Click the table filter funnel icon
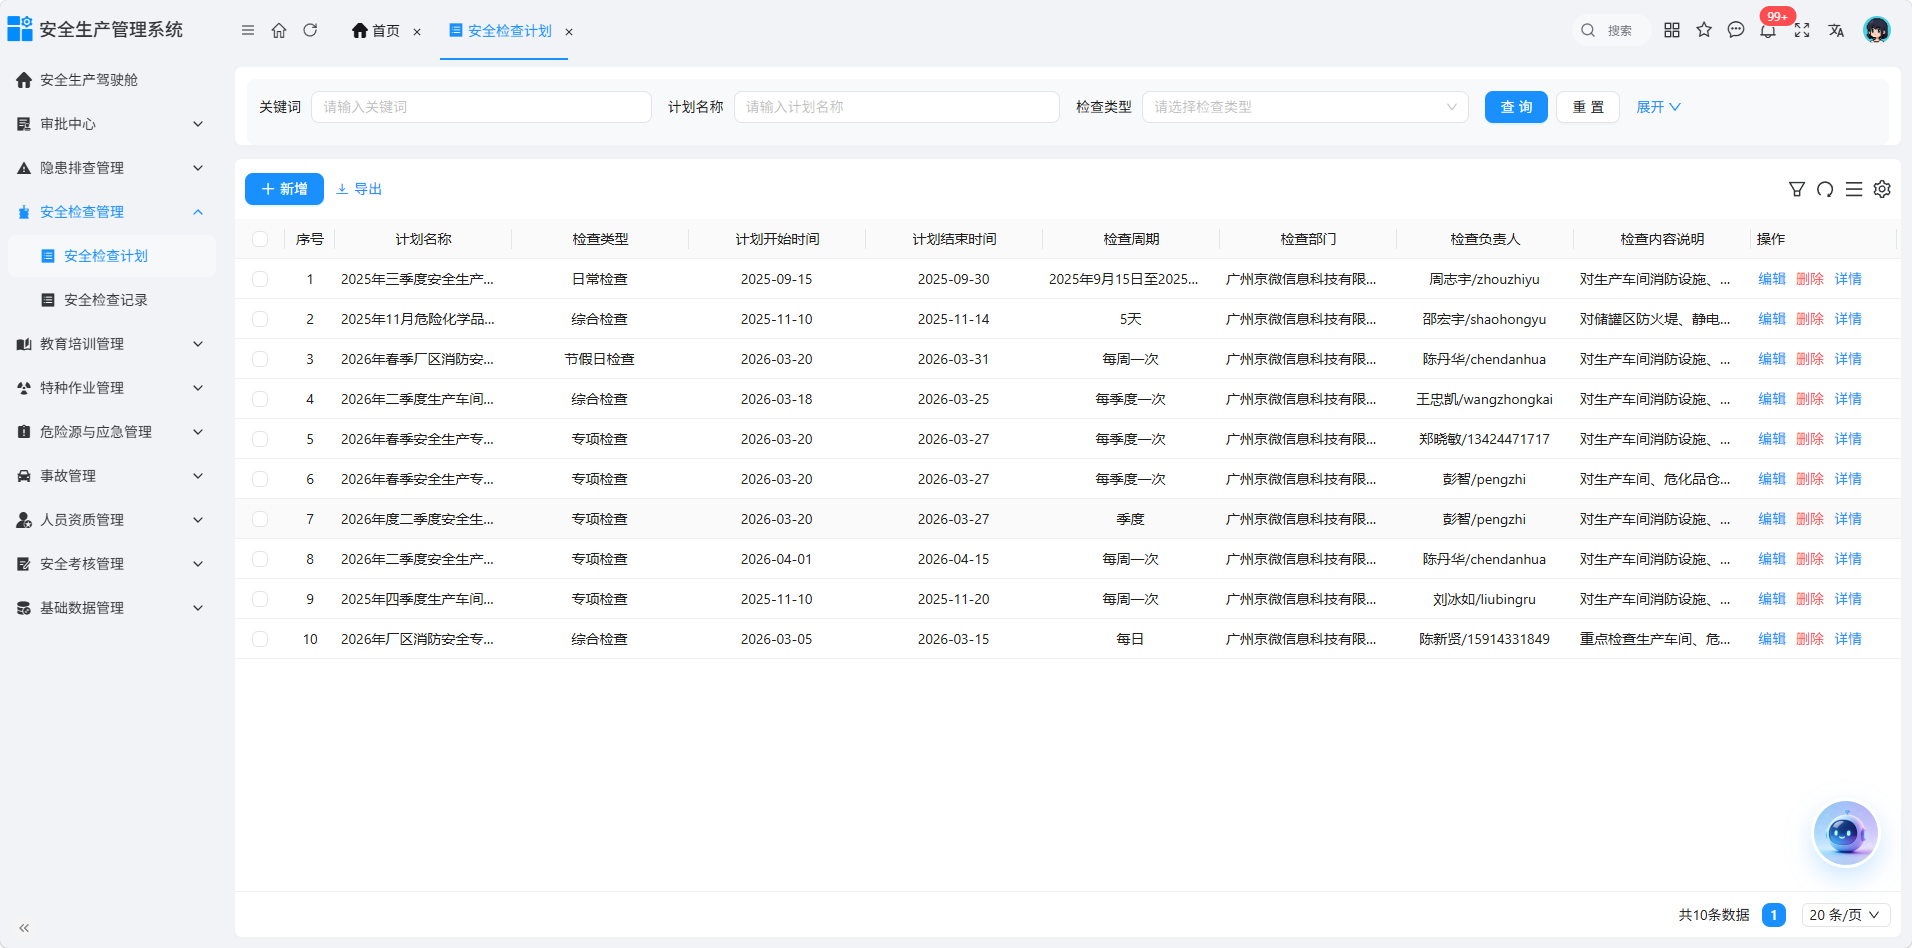The image size is (1912, 948). click(1797, 189)
